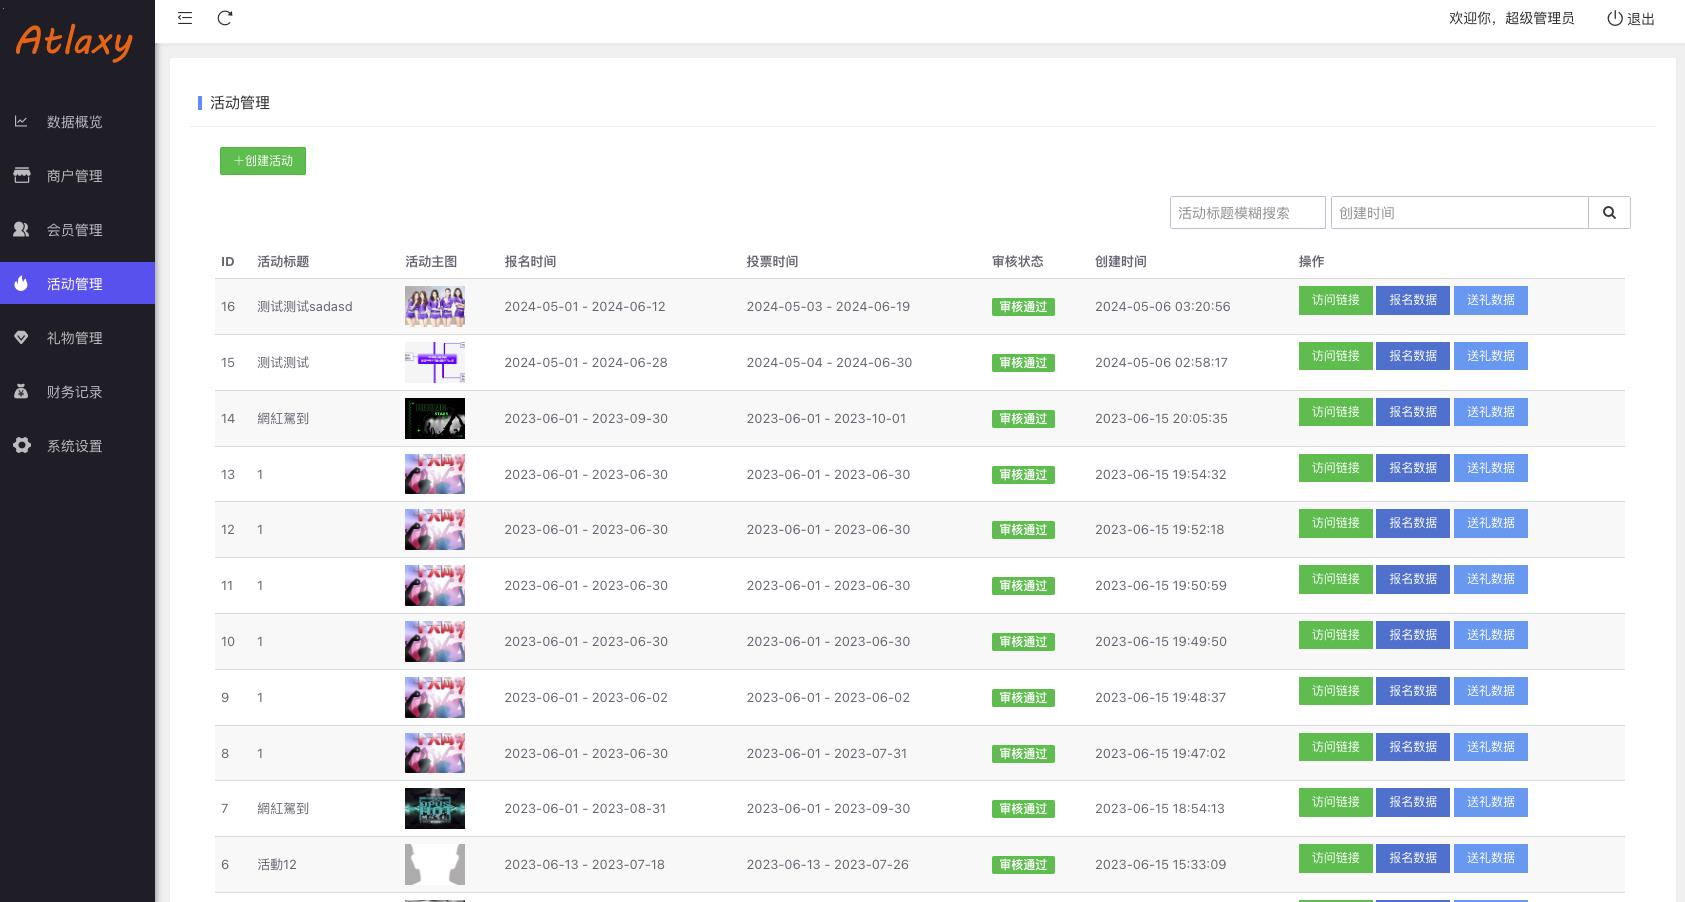This screenshot has height=902, width=1685.
Task: Focus the 活动标题模糊搜索 input field
Action: pyautogui.click(x=1247, y=212)
